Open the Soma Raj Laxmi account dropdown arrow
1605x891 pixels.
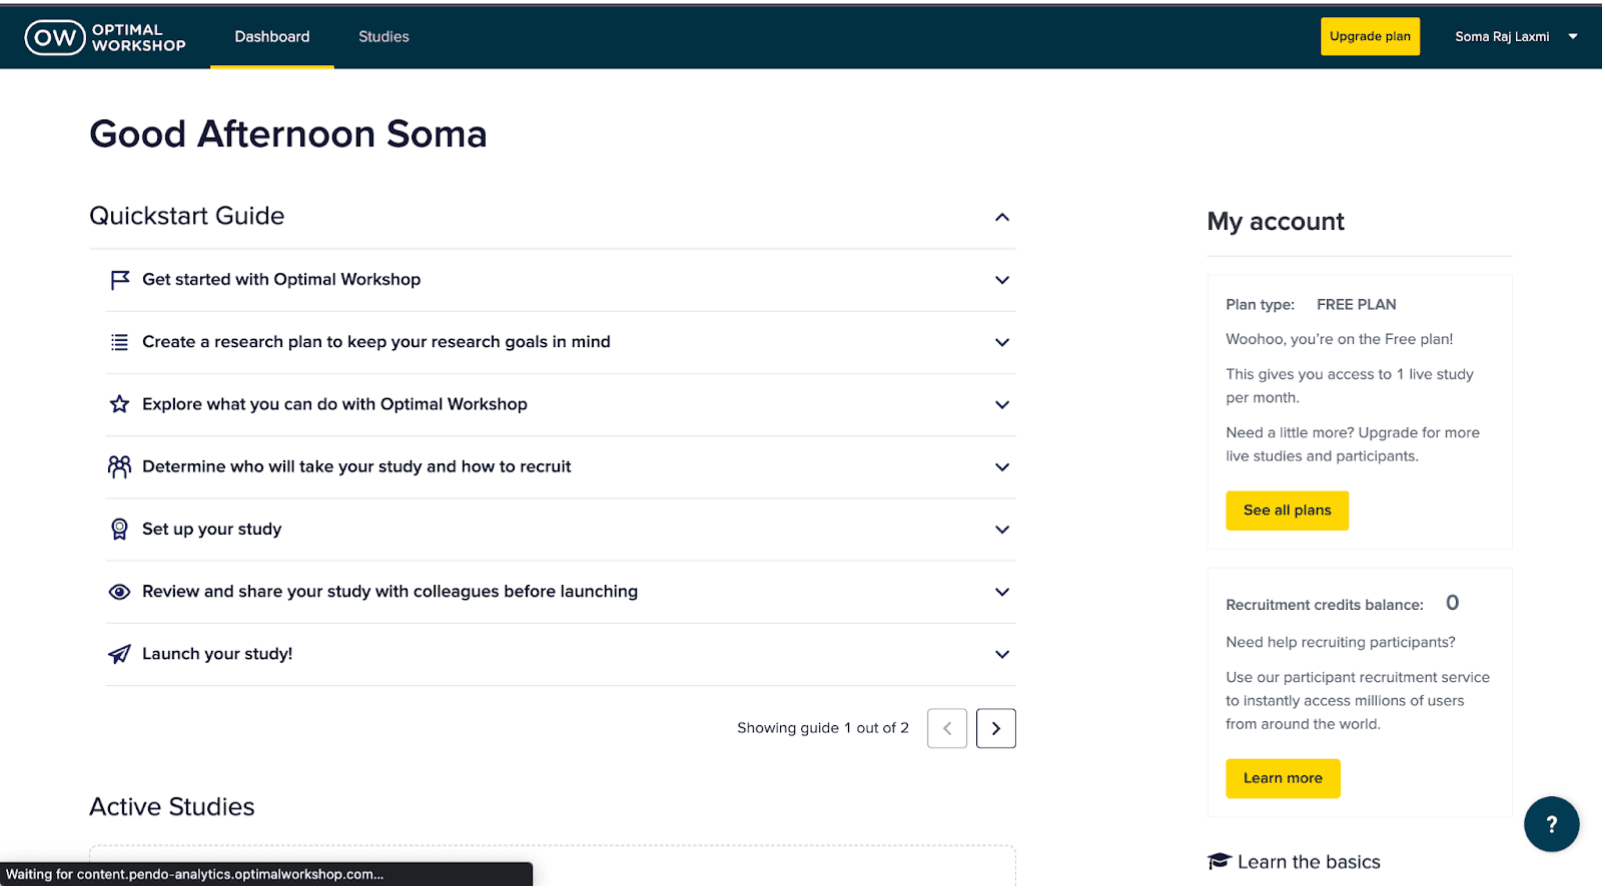tap(1574, 37)
